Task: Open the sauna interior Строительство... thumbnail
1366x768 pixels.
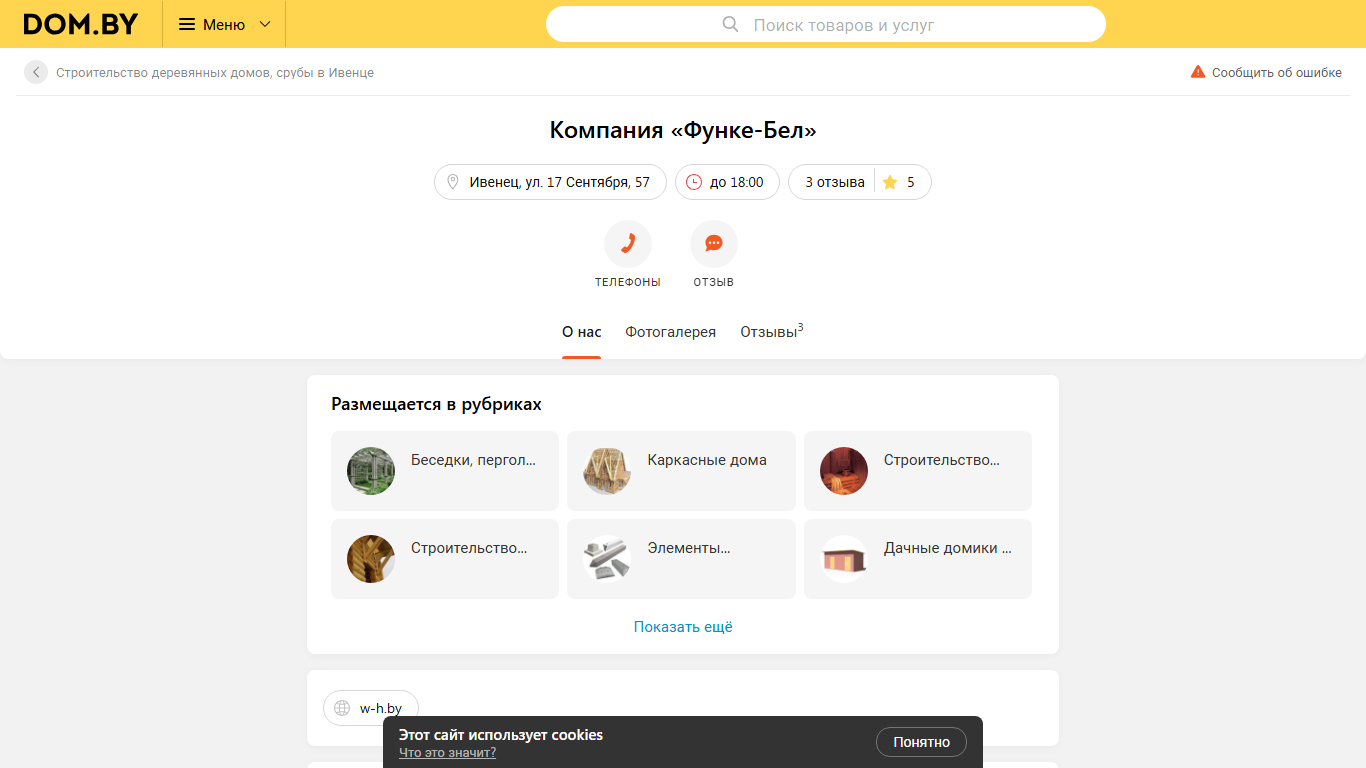Action: (844, 471)
